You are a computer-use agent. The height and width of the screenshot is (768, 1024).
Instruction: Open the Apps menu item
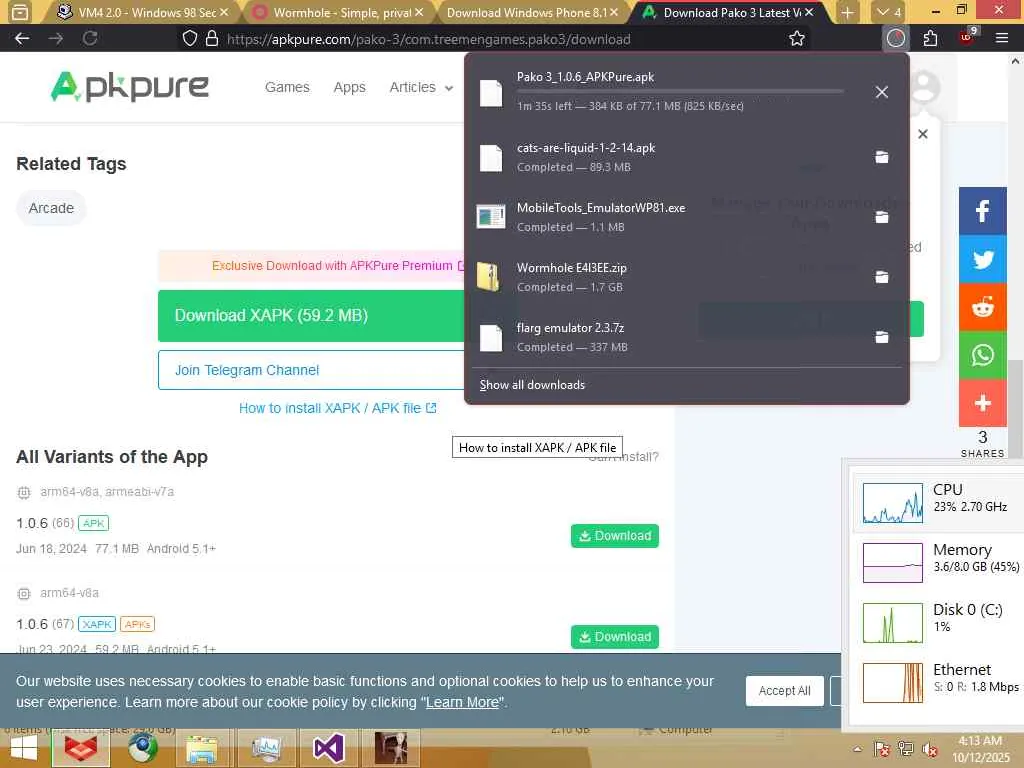click(x=349, y=87)
